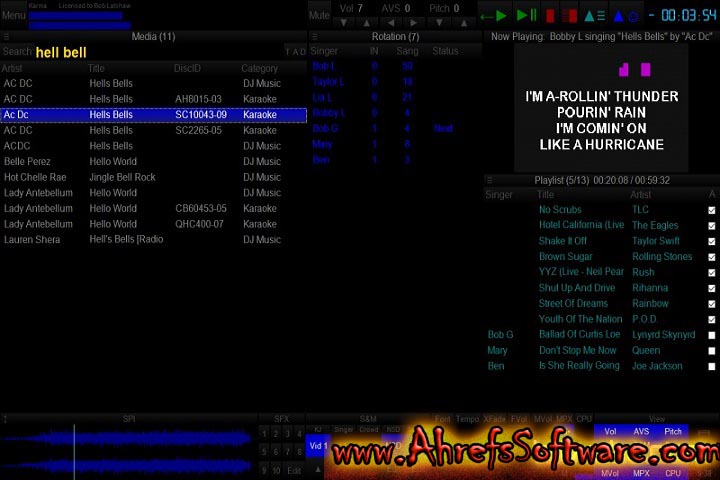Switch to the XFade tab
This screenshot has width=720, height=480.
[495, 419]
